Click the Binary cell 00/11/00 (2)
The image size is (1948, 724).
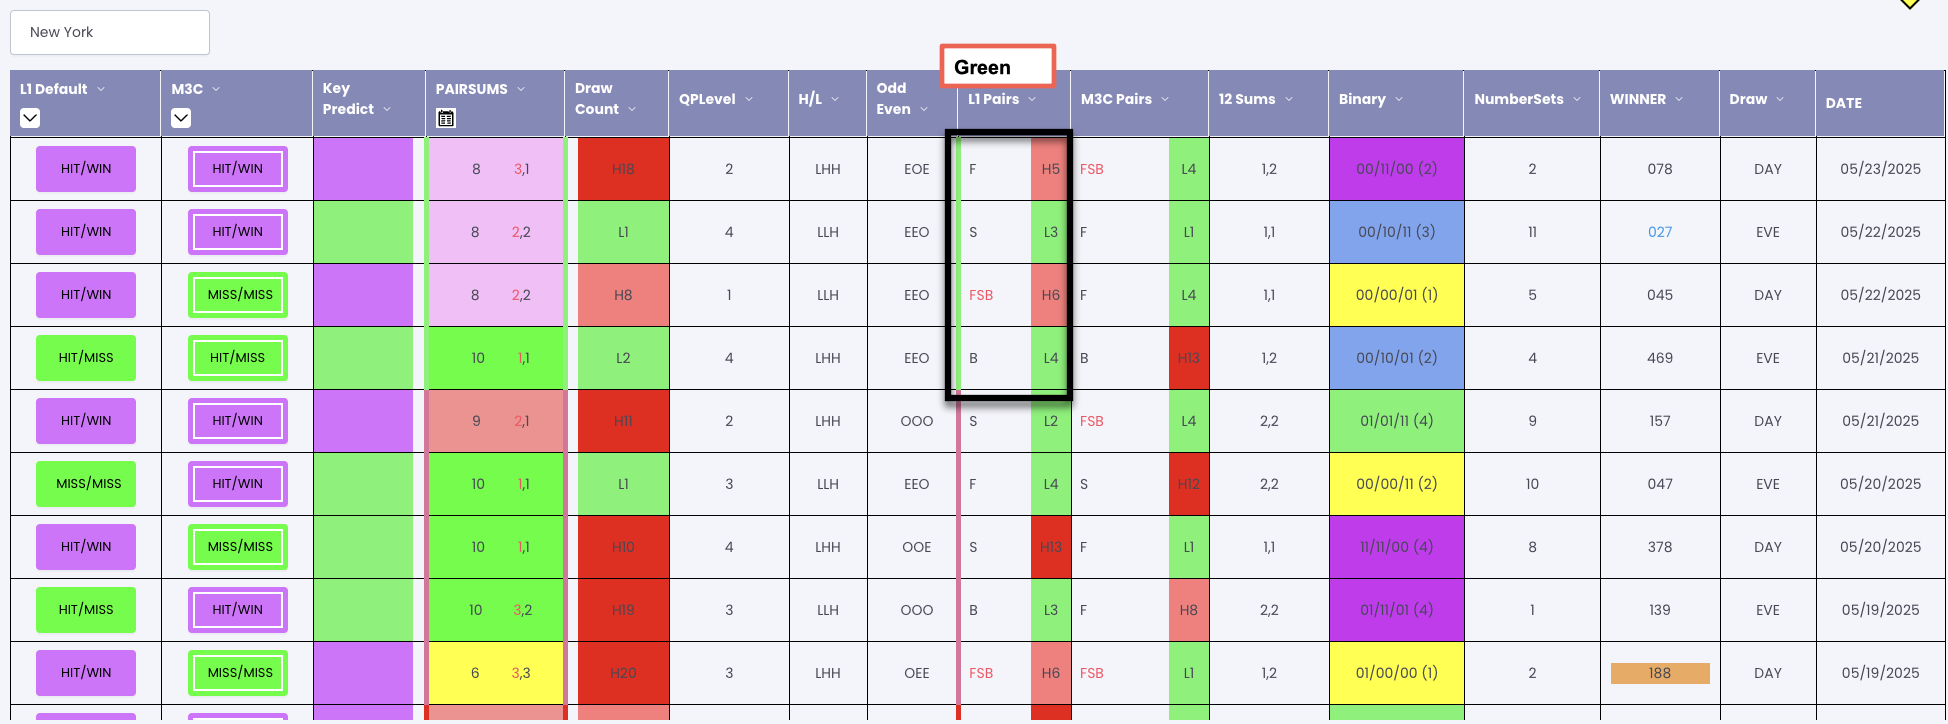[x=1396, y=169]
